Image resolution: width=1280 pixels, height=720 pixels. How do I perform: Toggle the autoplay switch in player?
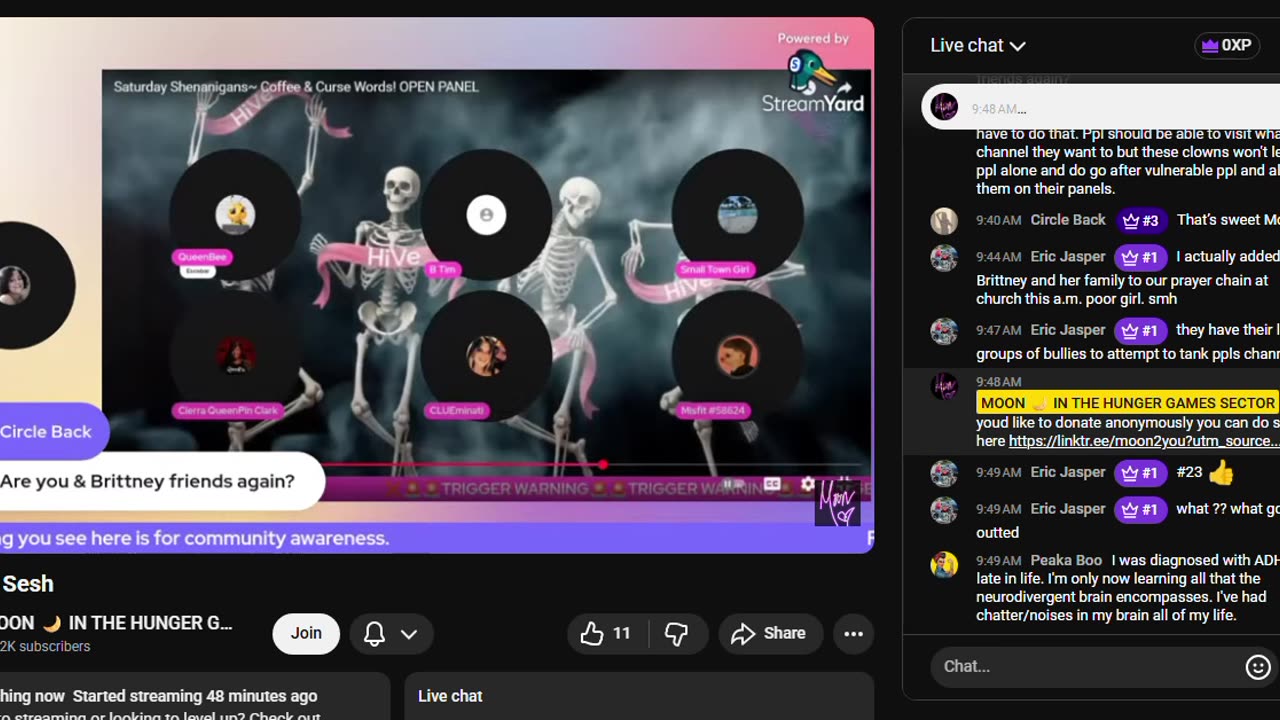(x=733, y=484)
